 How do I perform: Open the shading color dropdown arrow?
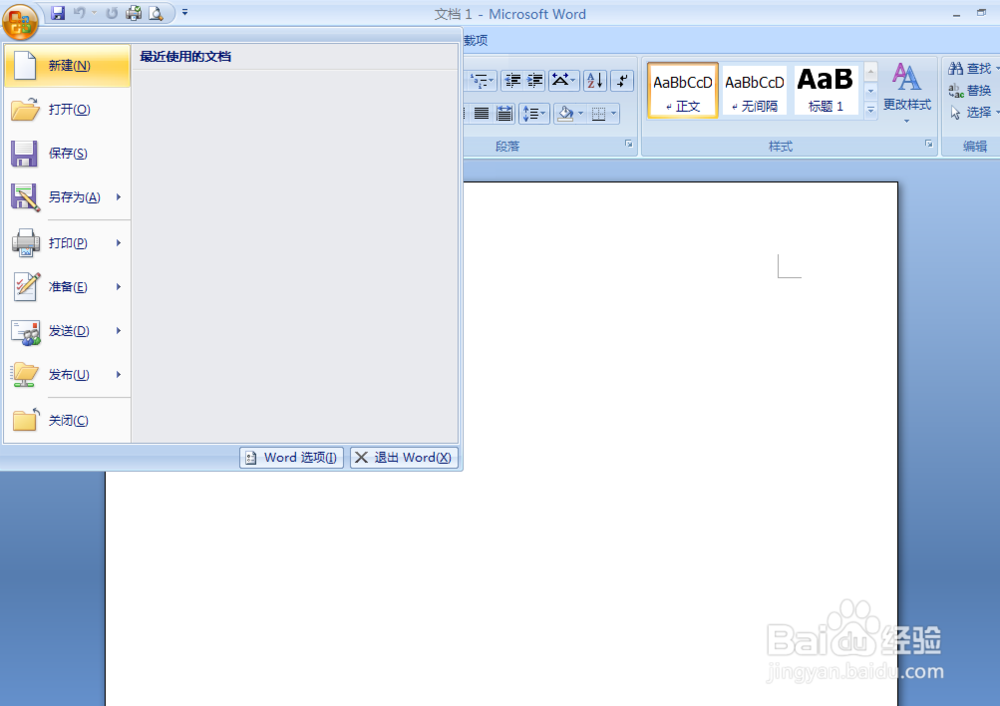[580, 114]
